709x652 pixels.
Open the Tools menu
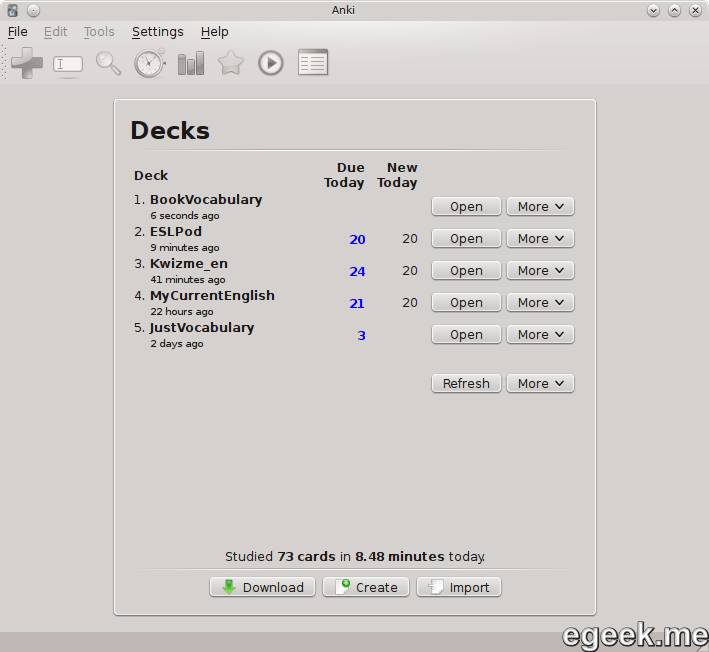(x=99, y=32)
